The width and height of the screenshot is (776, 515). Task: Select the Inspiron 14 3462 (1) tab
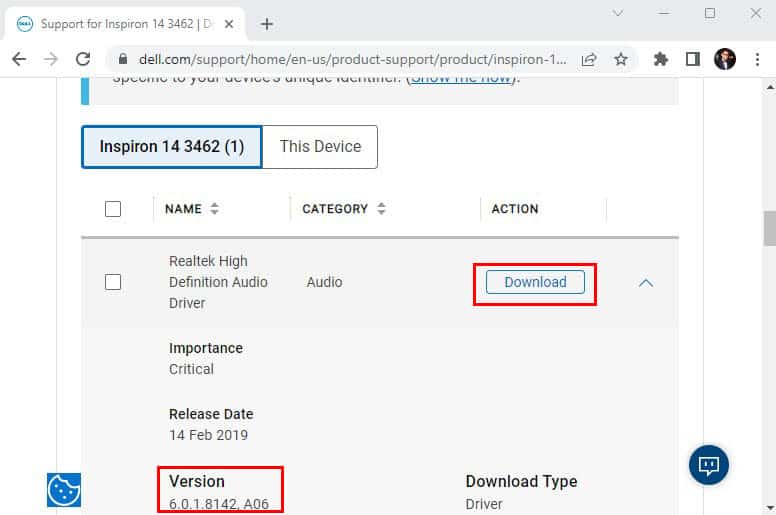pos(172,146)
